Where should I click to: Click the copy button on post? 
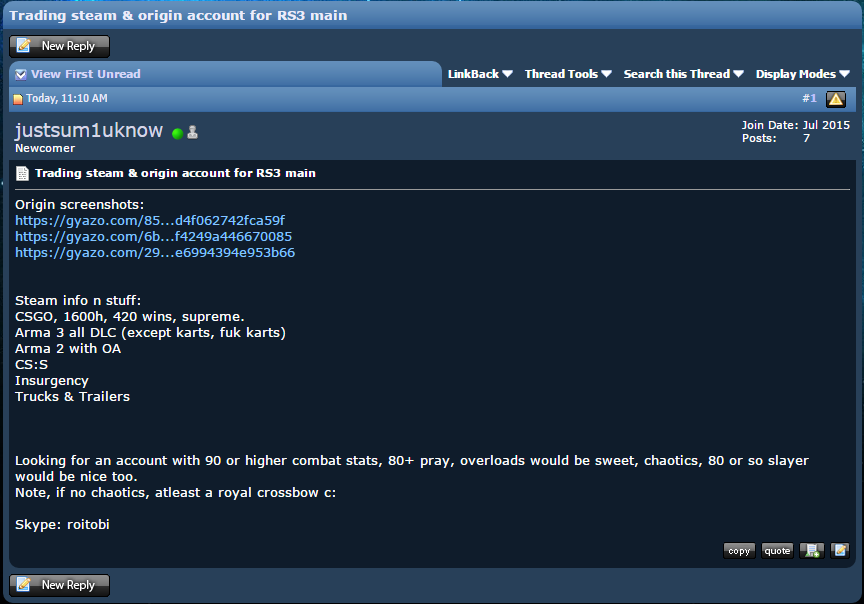(x=739, y=551)
